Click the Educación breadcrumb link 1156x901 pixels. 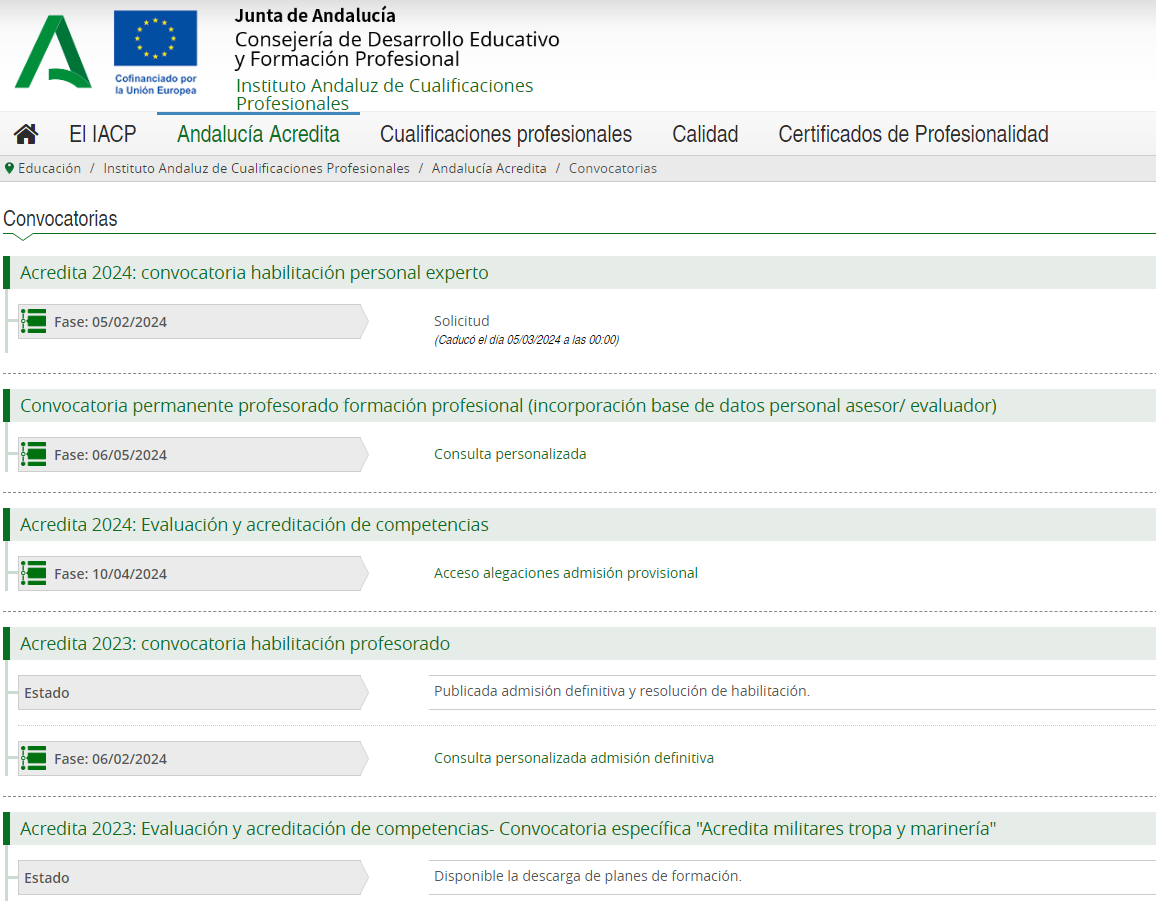tap(49, 168)
